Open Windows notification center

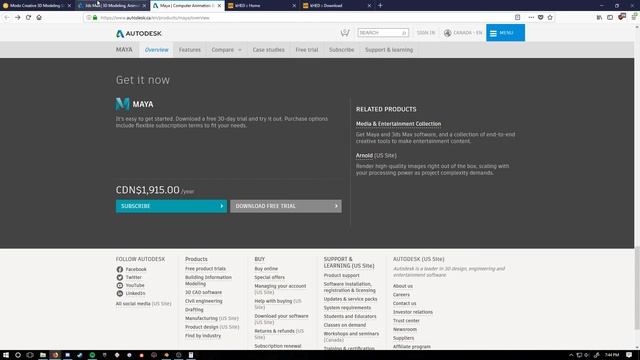[629, 355]
